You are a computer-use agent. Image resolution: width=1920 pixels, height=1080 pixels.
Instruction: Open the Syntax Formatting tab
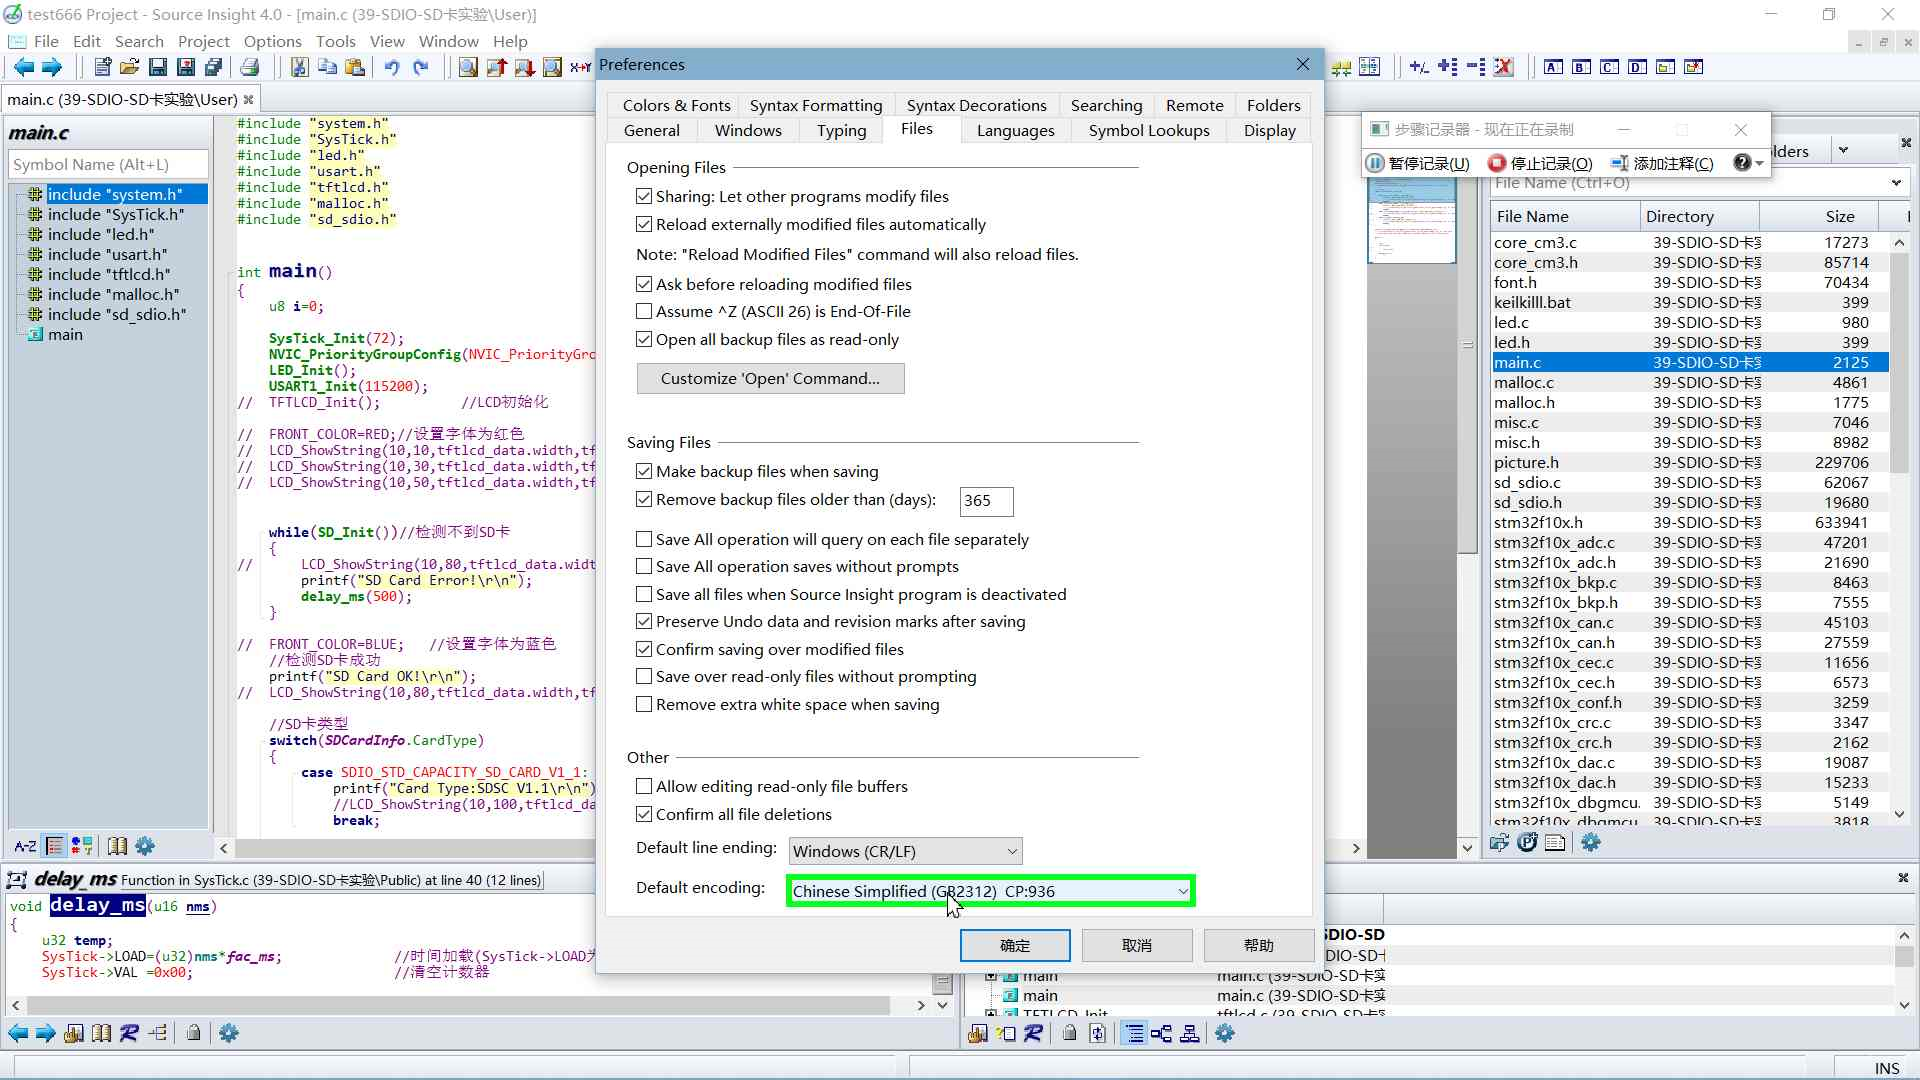pos(816,106)
